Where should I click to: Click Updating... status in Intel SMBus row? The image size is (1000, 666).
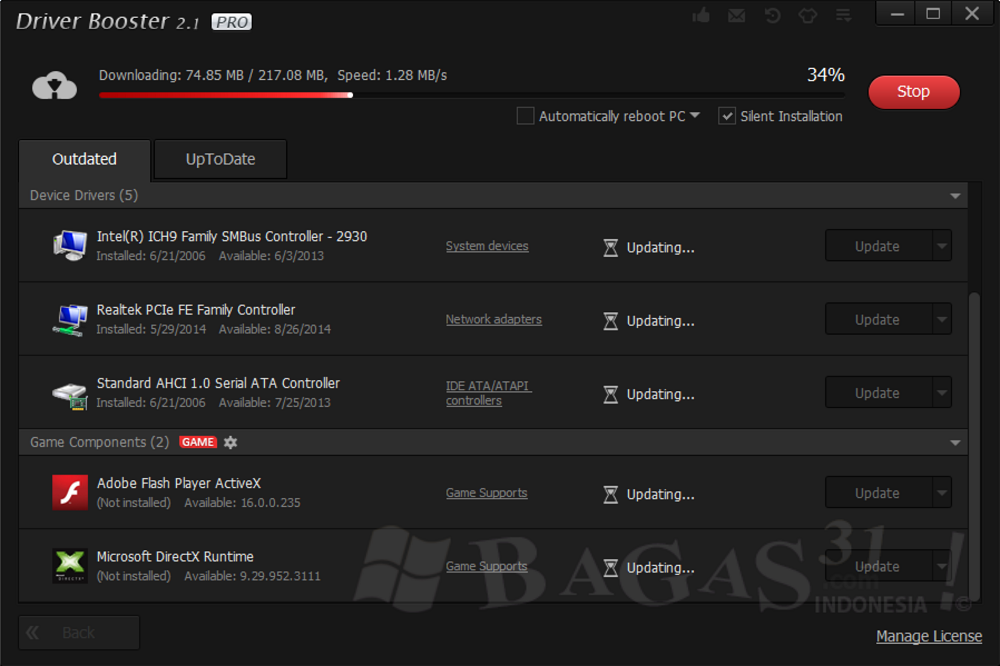pos(660,248)
